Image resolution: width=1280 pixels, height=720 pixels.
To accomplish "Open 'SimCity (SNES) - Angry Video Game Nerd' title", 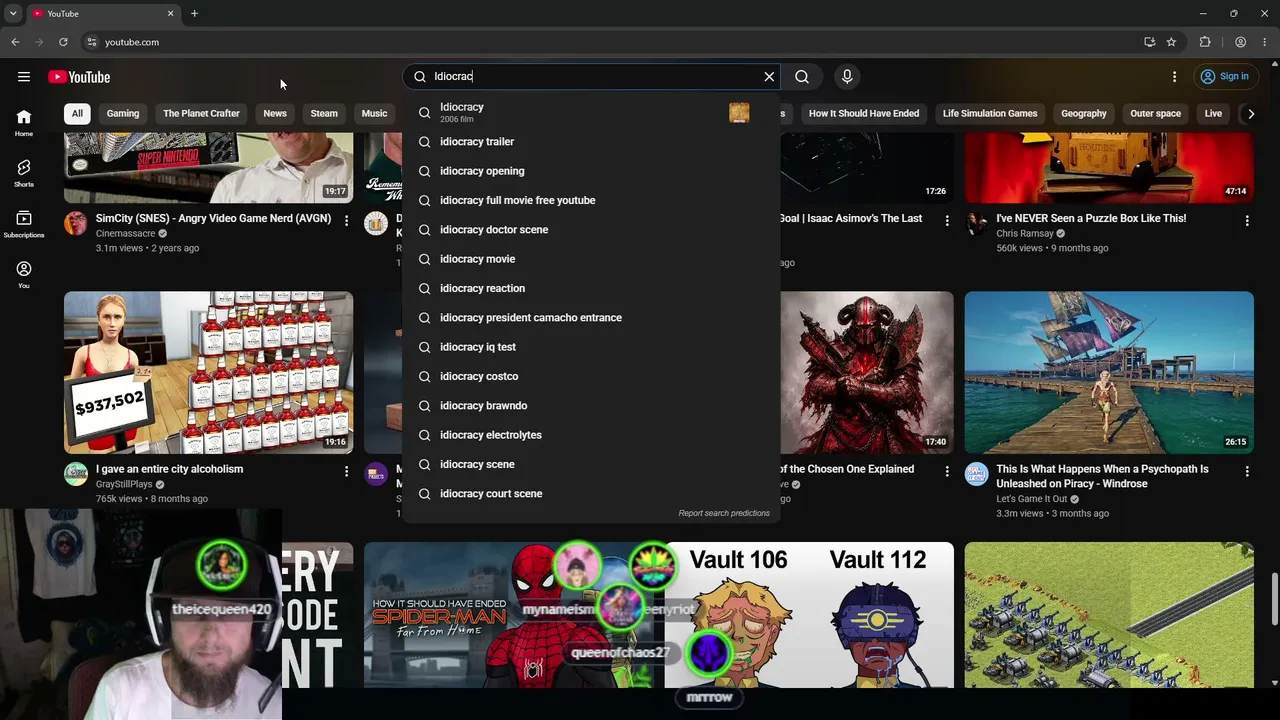I will 213,218.
